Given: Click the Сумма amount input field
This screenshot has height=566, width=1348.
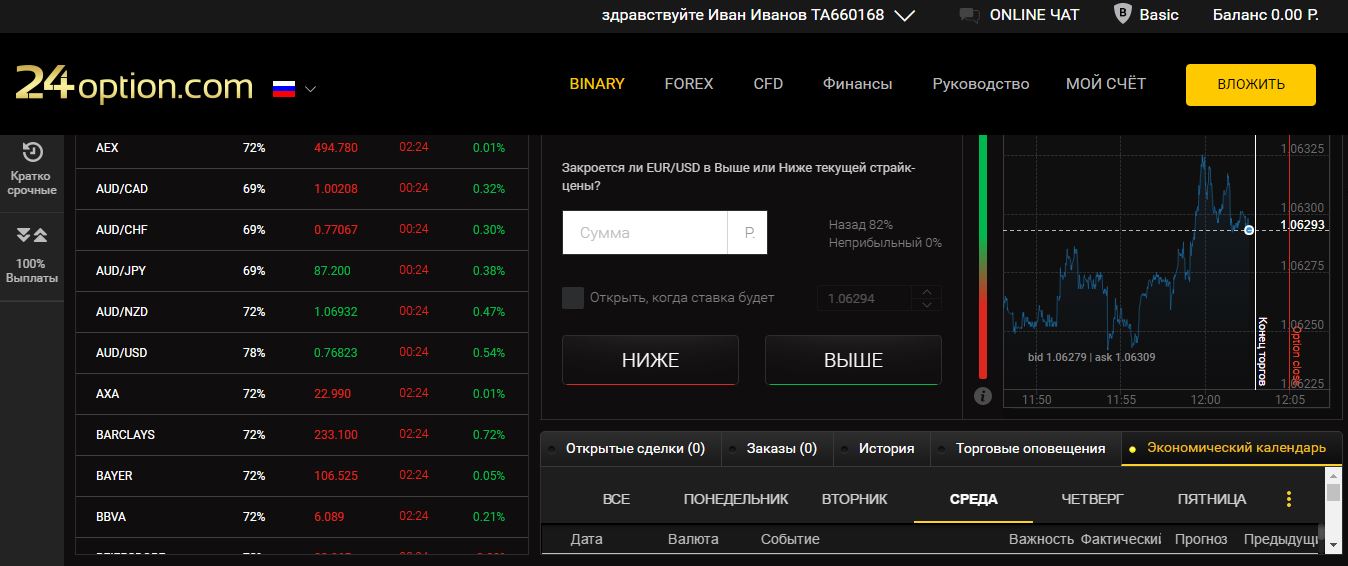Looking at the screenshot, I should click(x=645, y=232).
